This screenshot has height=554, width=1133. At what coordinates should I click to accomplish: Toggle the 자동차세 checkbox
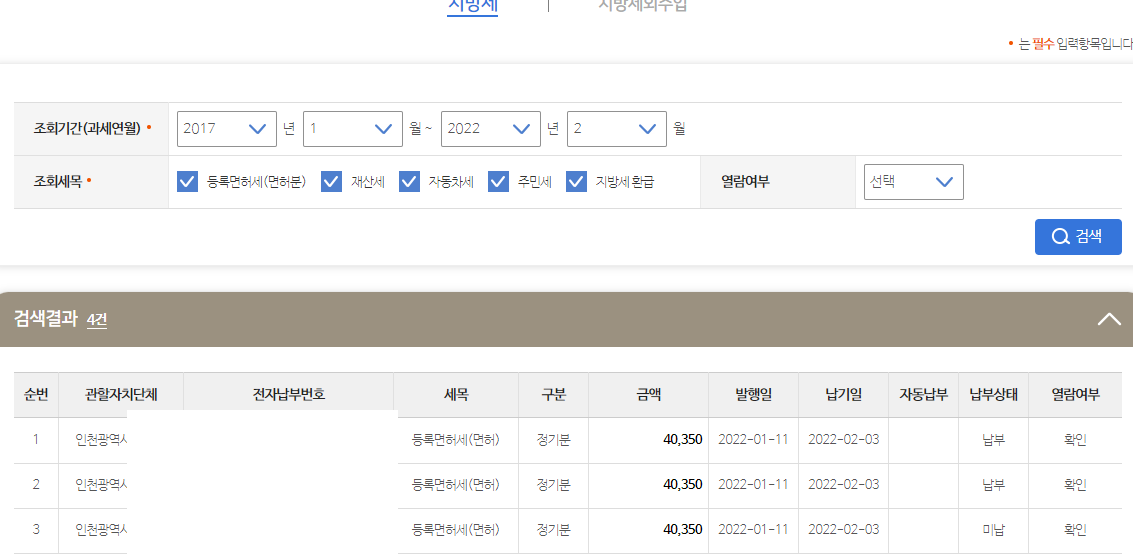(x=409, y=182)
